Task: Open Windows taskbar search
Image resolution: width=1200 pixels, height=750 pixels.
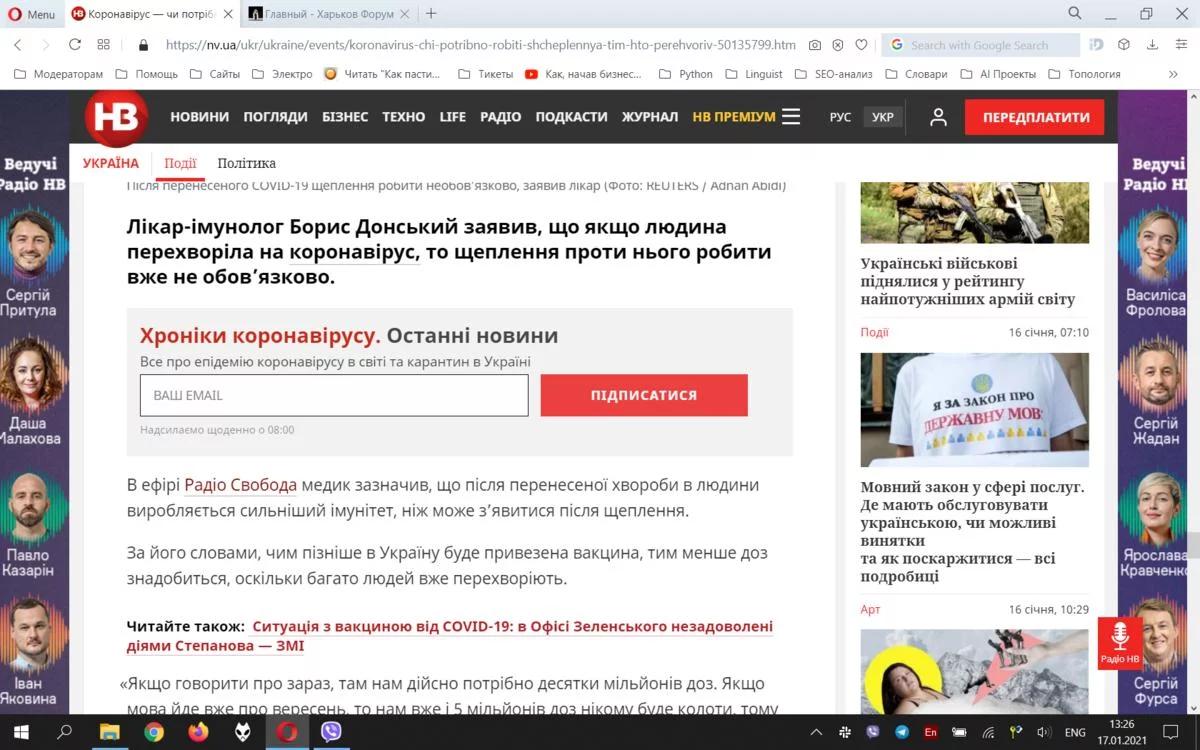Action: click(x=64, y=732)
